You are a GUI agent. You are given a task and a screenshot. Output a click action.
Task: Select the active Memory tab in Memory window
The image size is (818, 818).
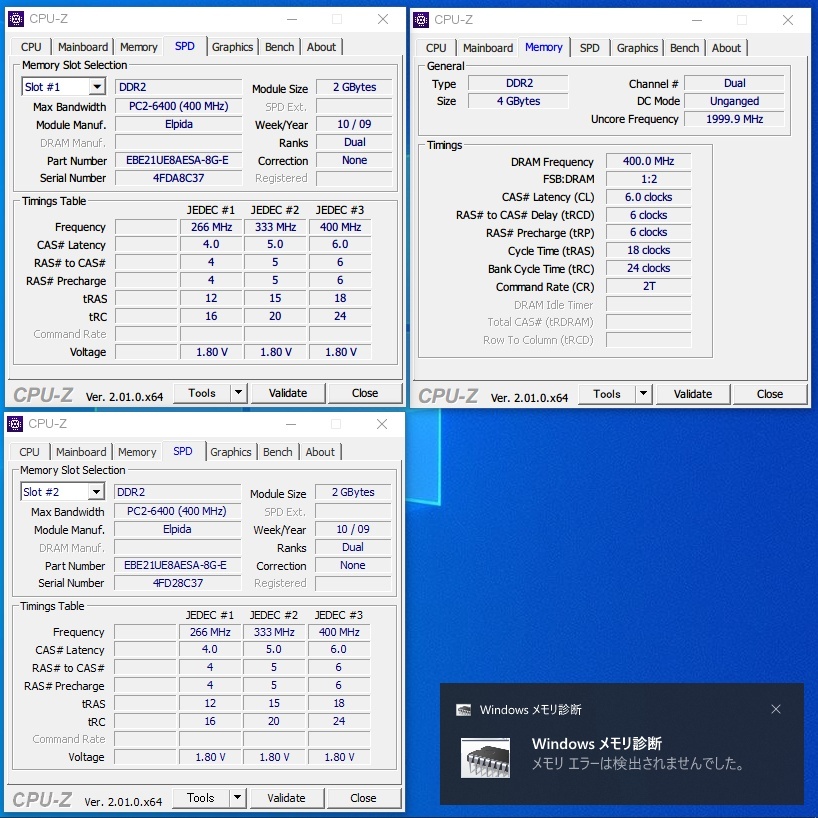point(544,47)
